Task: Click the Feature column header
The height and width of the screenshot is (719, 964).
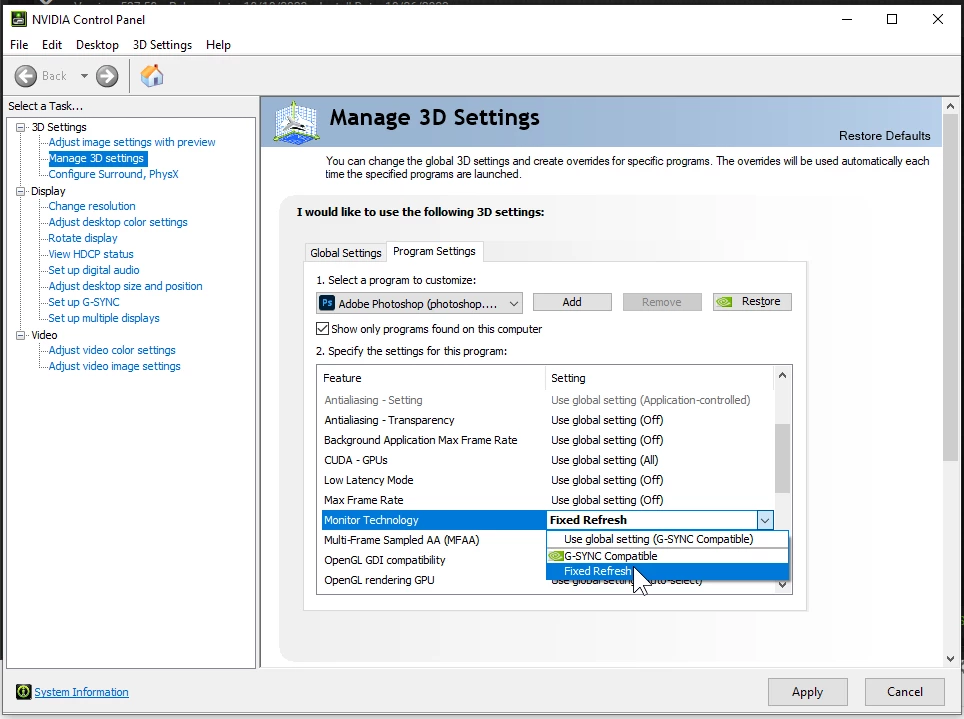Action: [431, 378]
